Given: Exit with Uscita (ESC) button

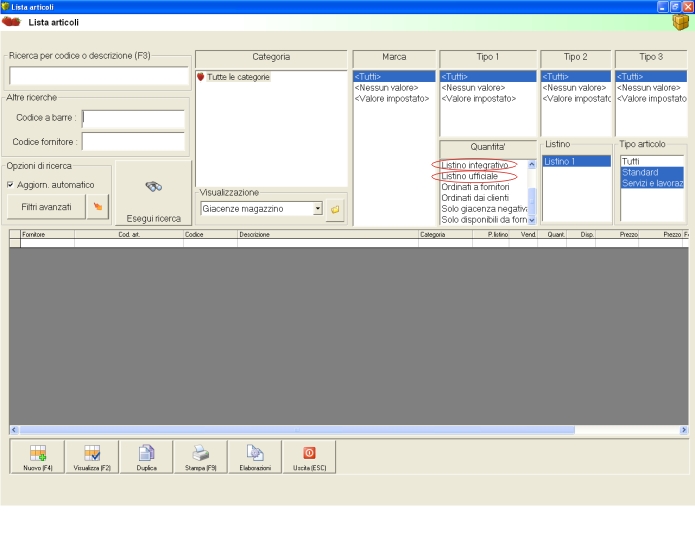Looking at the screenshot, I should click(x=309, y=457).
